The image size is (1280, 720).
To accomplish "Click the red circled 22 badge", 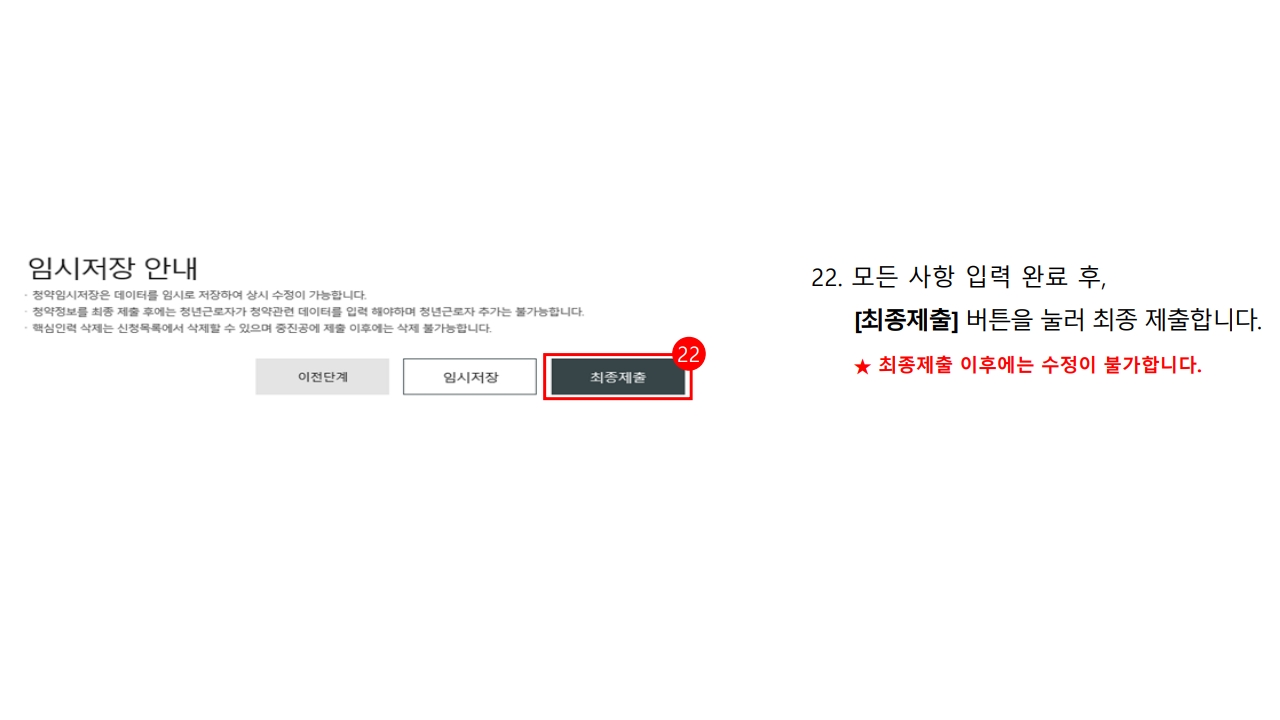I will [688, 354].
